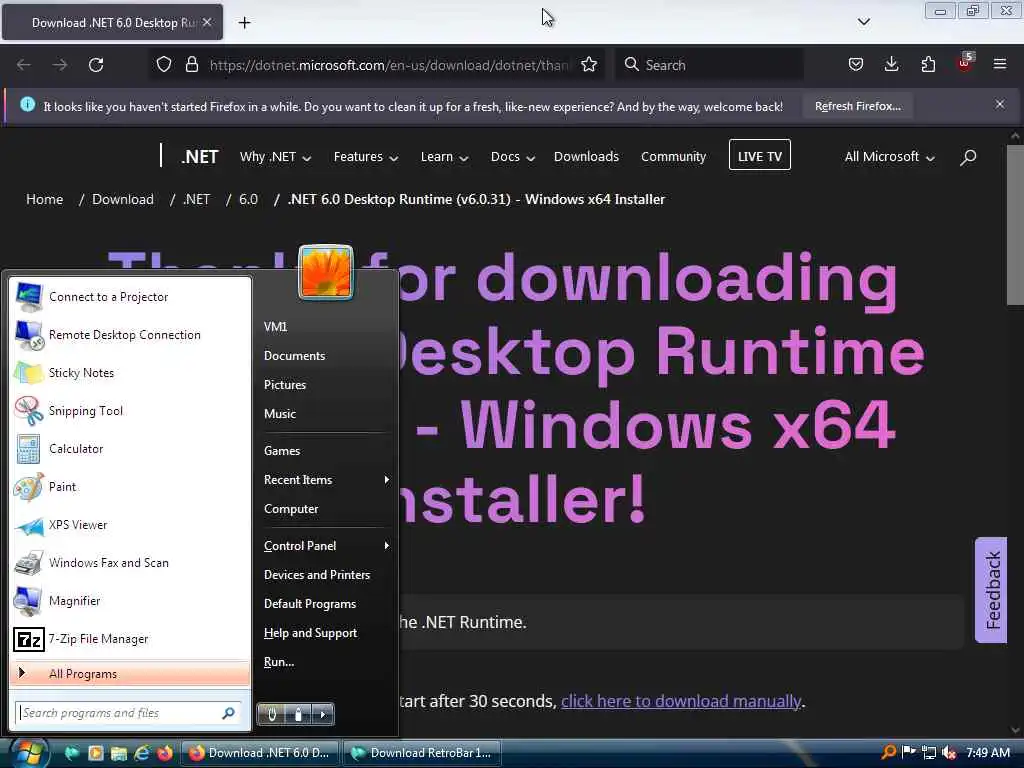Viewport: 1024px width, 768px height.
Task: Click the Start menu shut down power button
Action: click(x=272, y=714)
